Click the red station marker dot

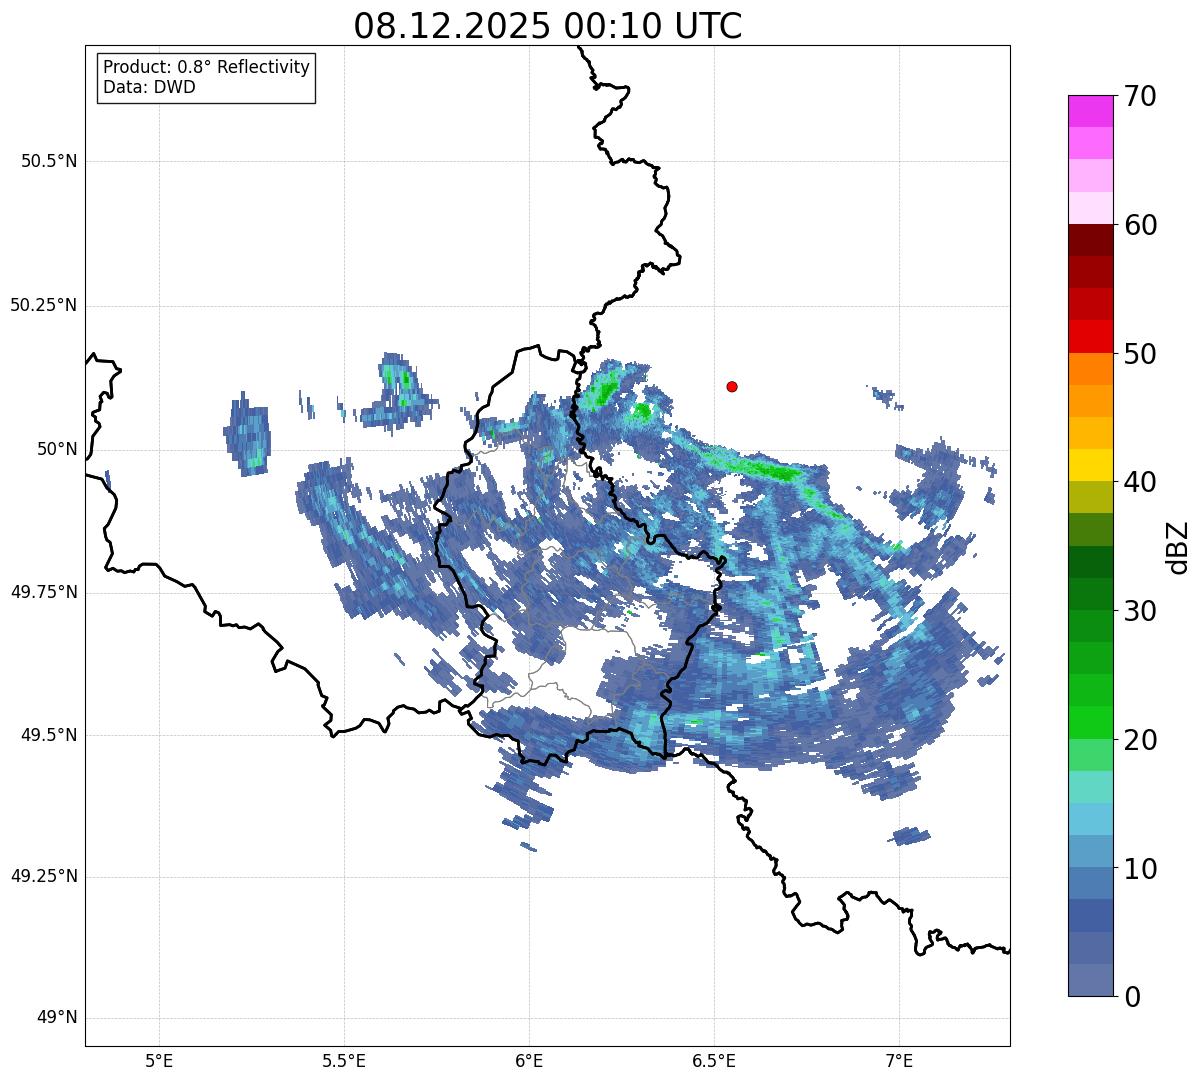(x=732, y=386)
